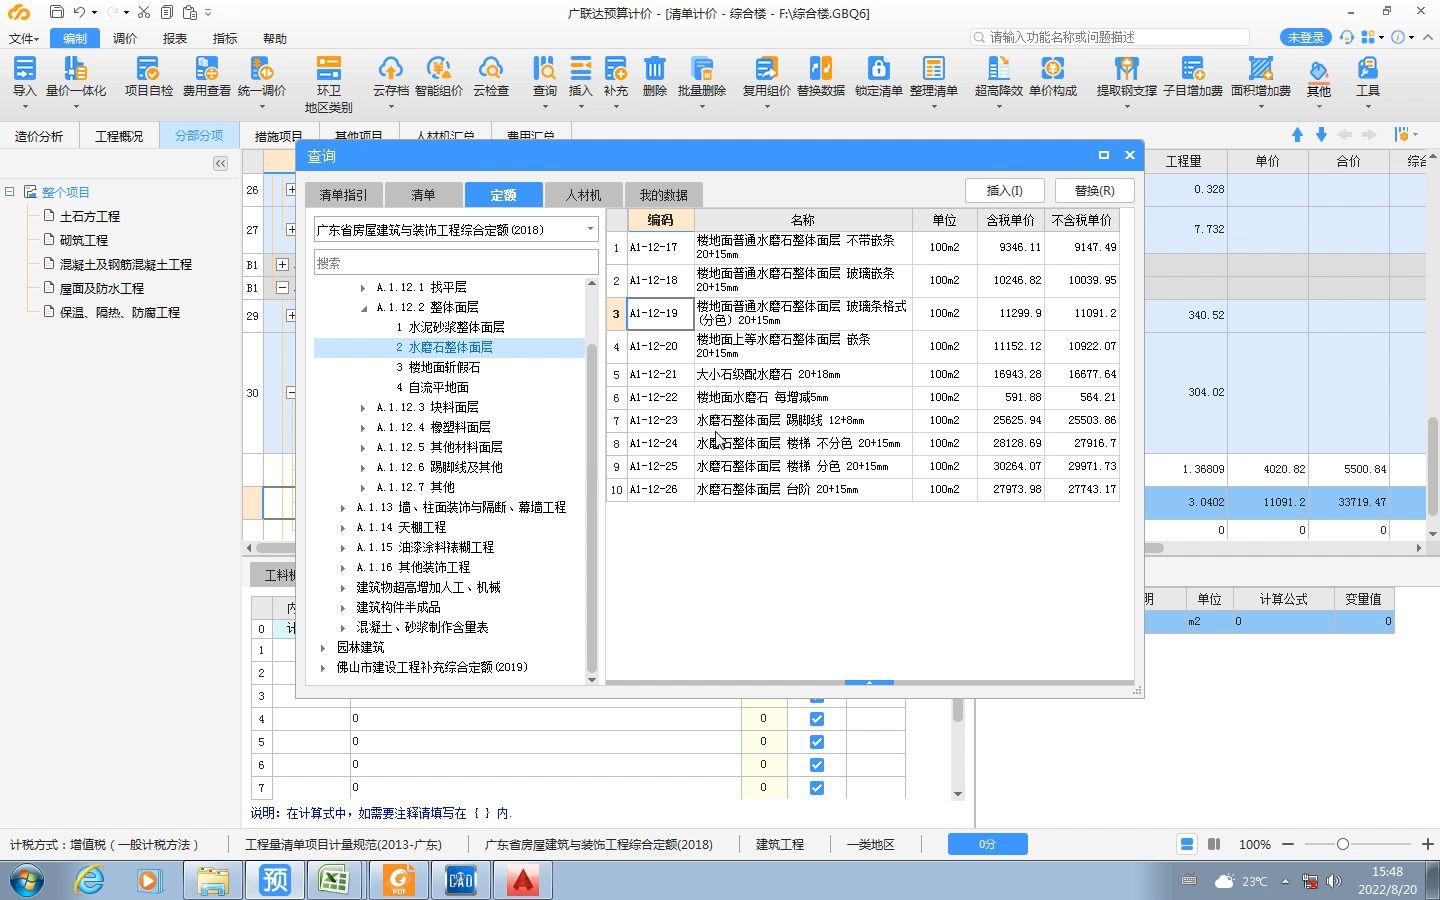
Task: Click the zoom-out minus button
Action: pos(1288,844)
